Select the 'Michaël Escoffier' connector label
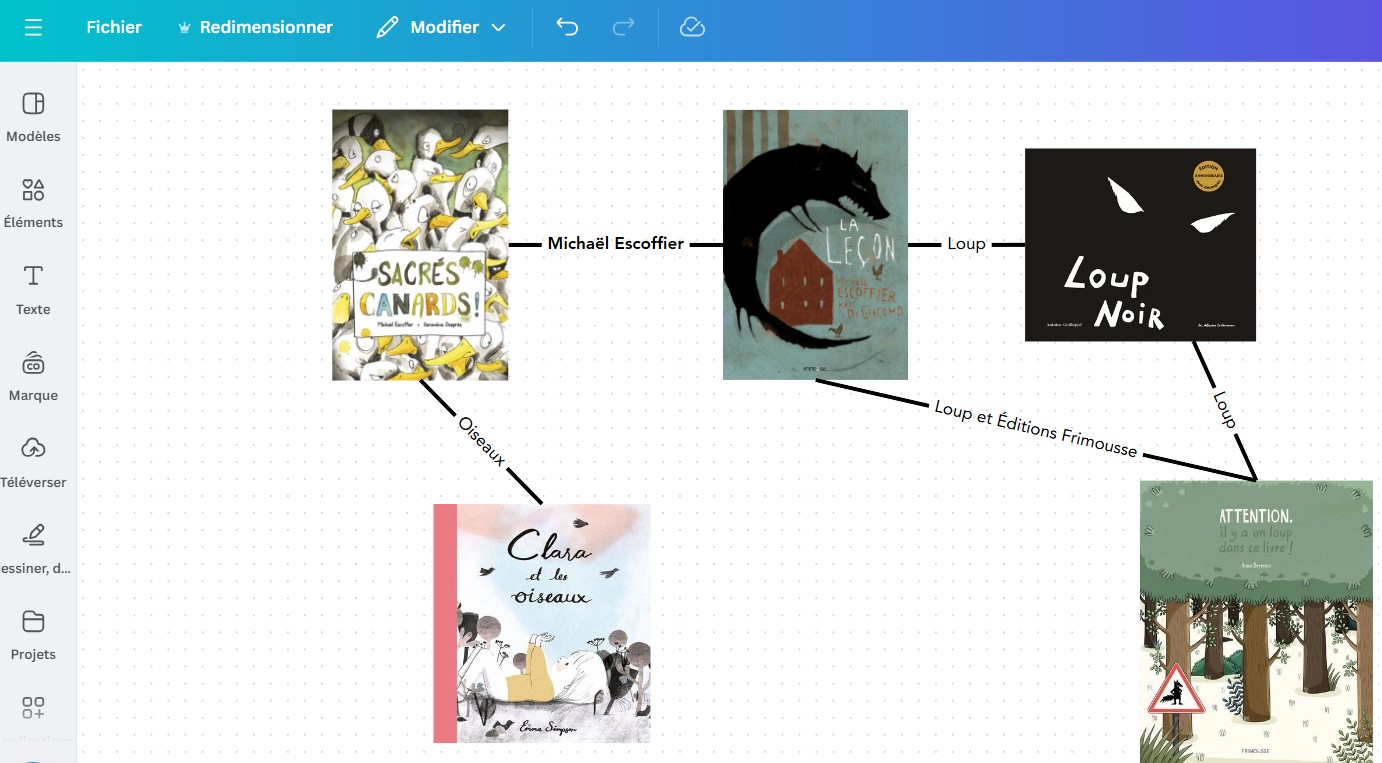This screenshot has width=1382, height=763. tap(616, 244)
